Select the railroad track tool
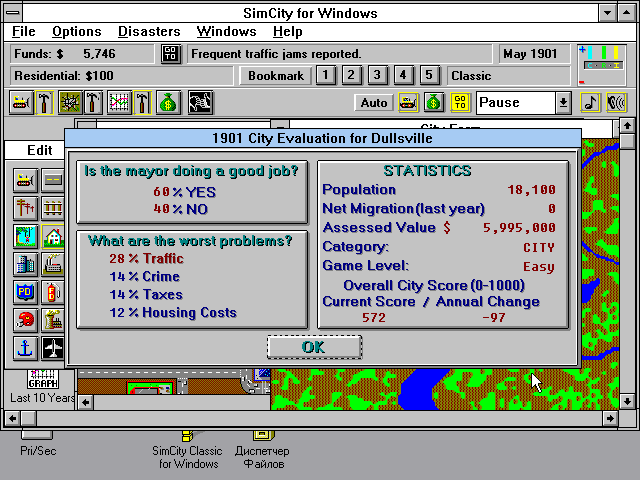Viewport: 640px width, 480px height. pos(53,208)
